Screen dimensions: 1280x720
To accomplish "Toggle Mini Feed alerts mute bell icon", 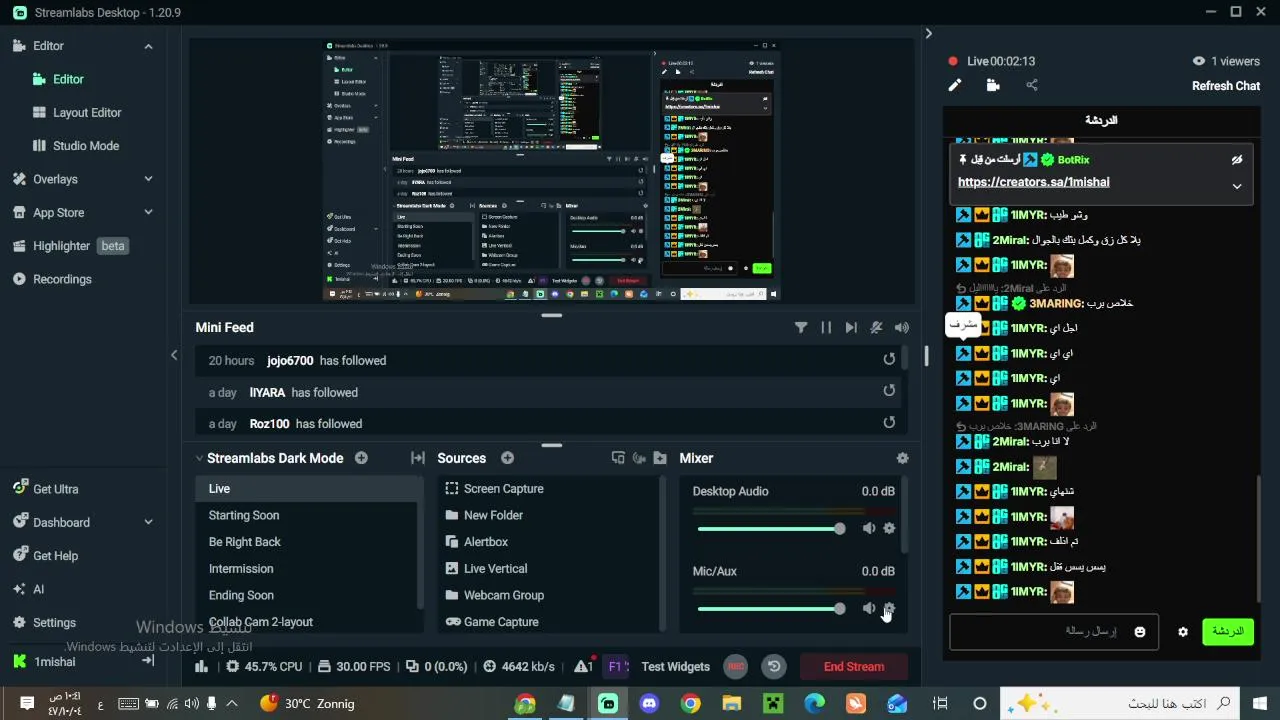I will (x=877, y=327).
